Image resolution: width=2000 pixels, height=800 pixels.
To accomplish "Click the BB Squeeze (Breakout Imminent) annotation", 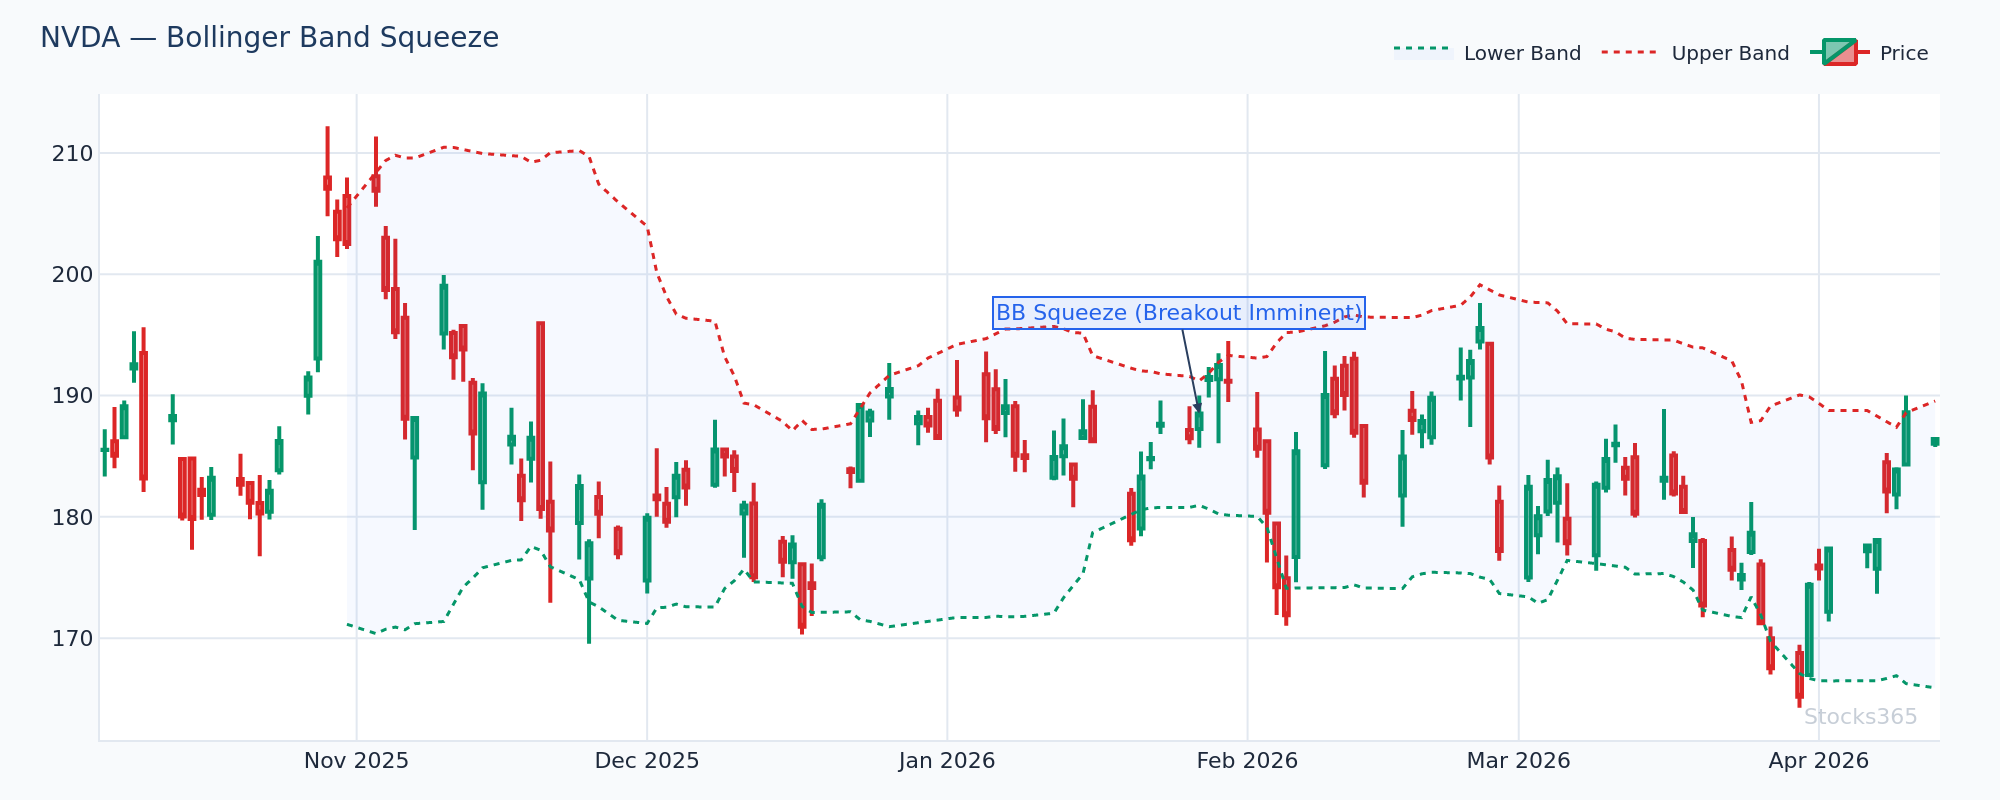I will pyautogui.click(x=1179, y=313).
